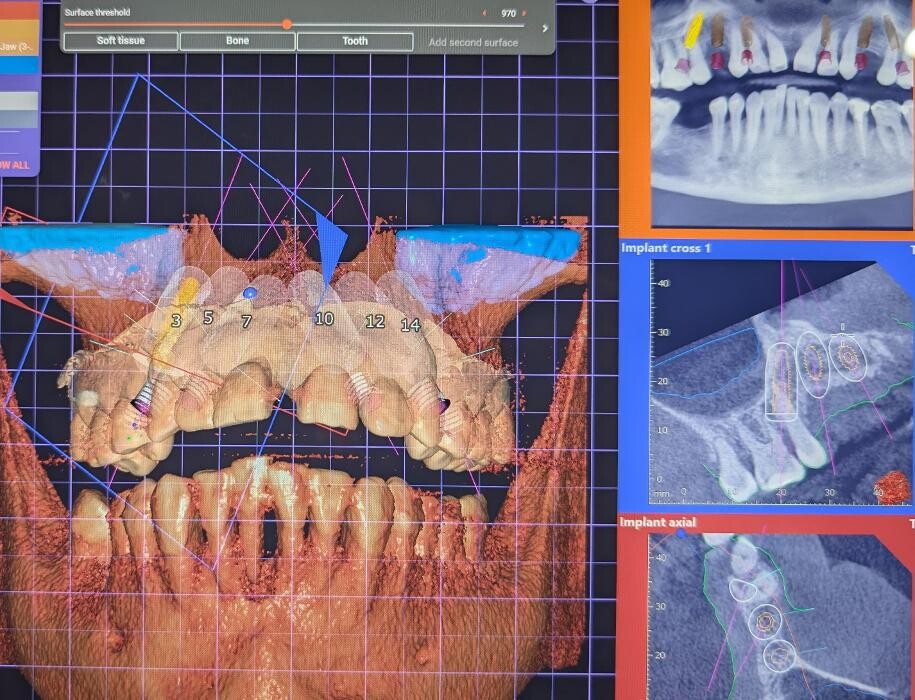Click the blue sphere marker above implant 7
This screenshot has height=700, width=915.
(249, 294)
